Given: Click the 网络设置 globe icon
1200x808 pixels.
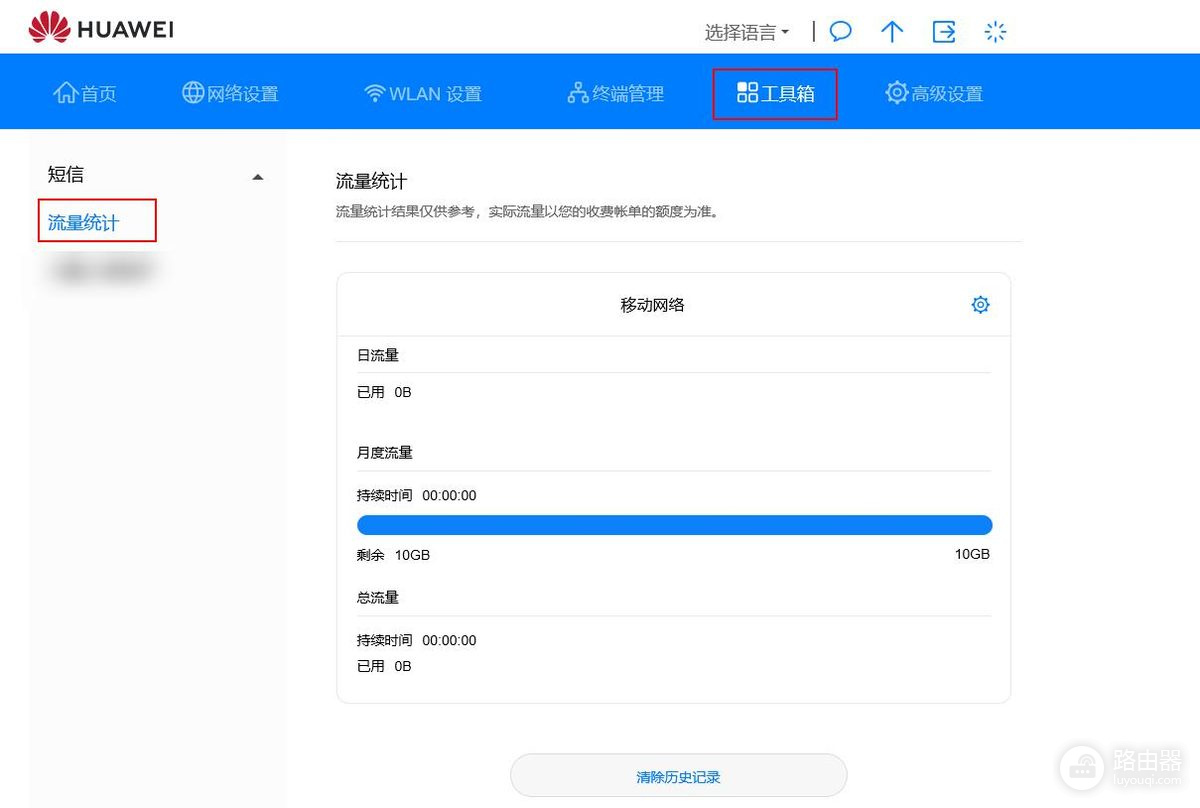Looking at the screenshot, I should (x=193, y=93).
